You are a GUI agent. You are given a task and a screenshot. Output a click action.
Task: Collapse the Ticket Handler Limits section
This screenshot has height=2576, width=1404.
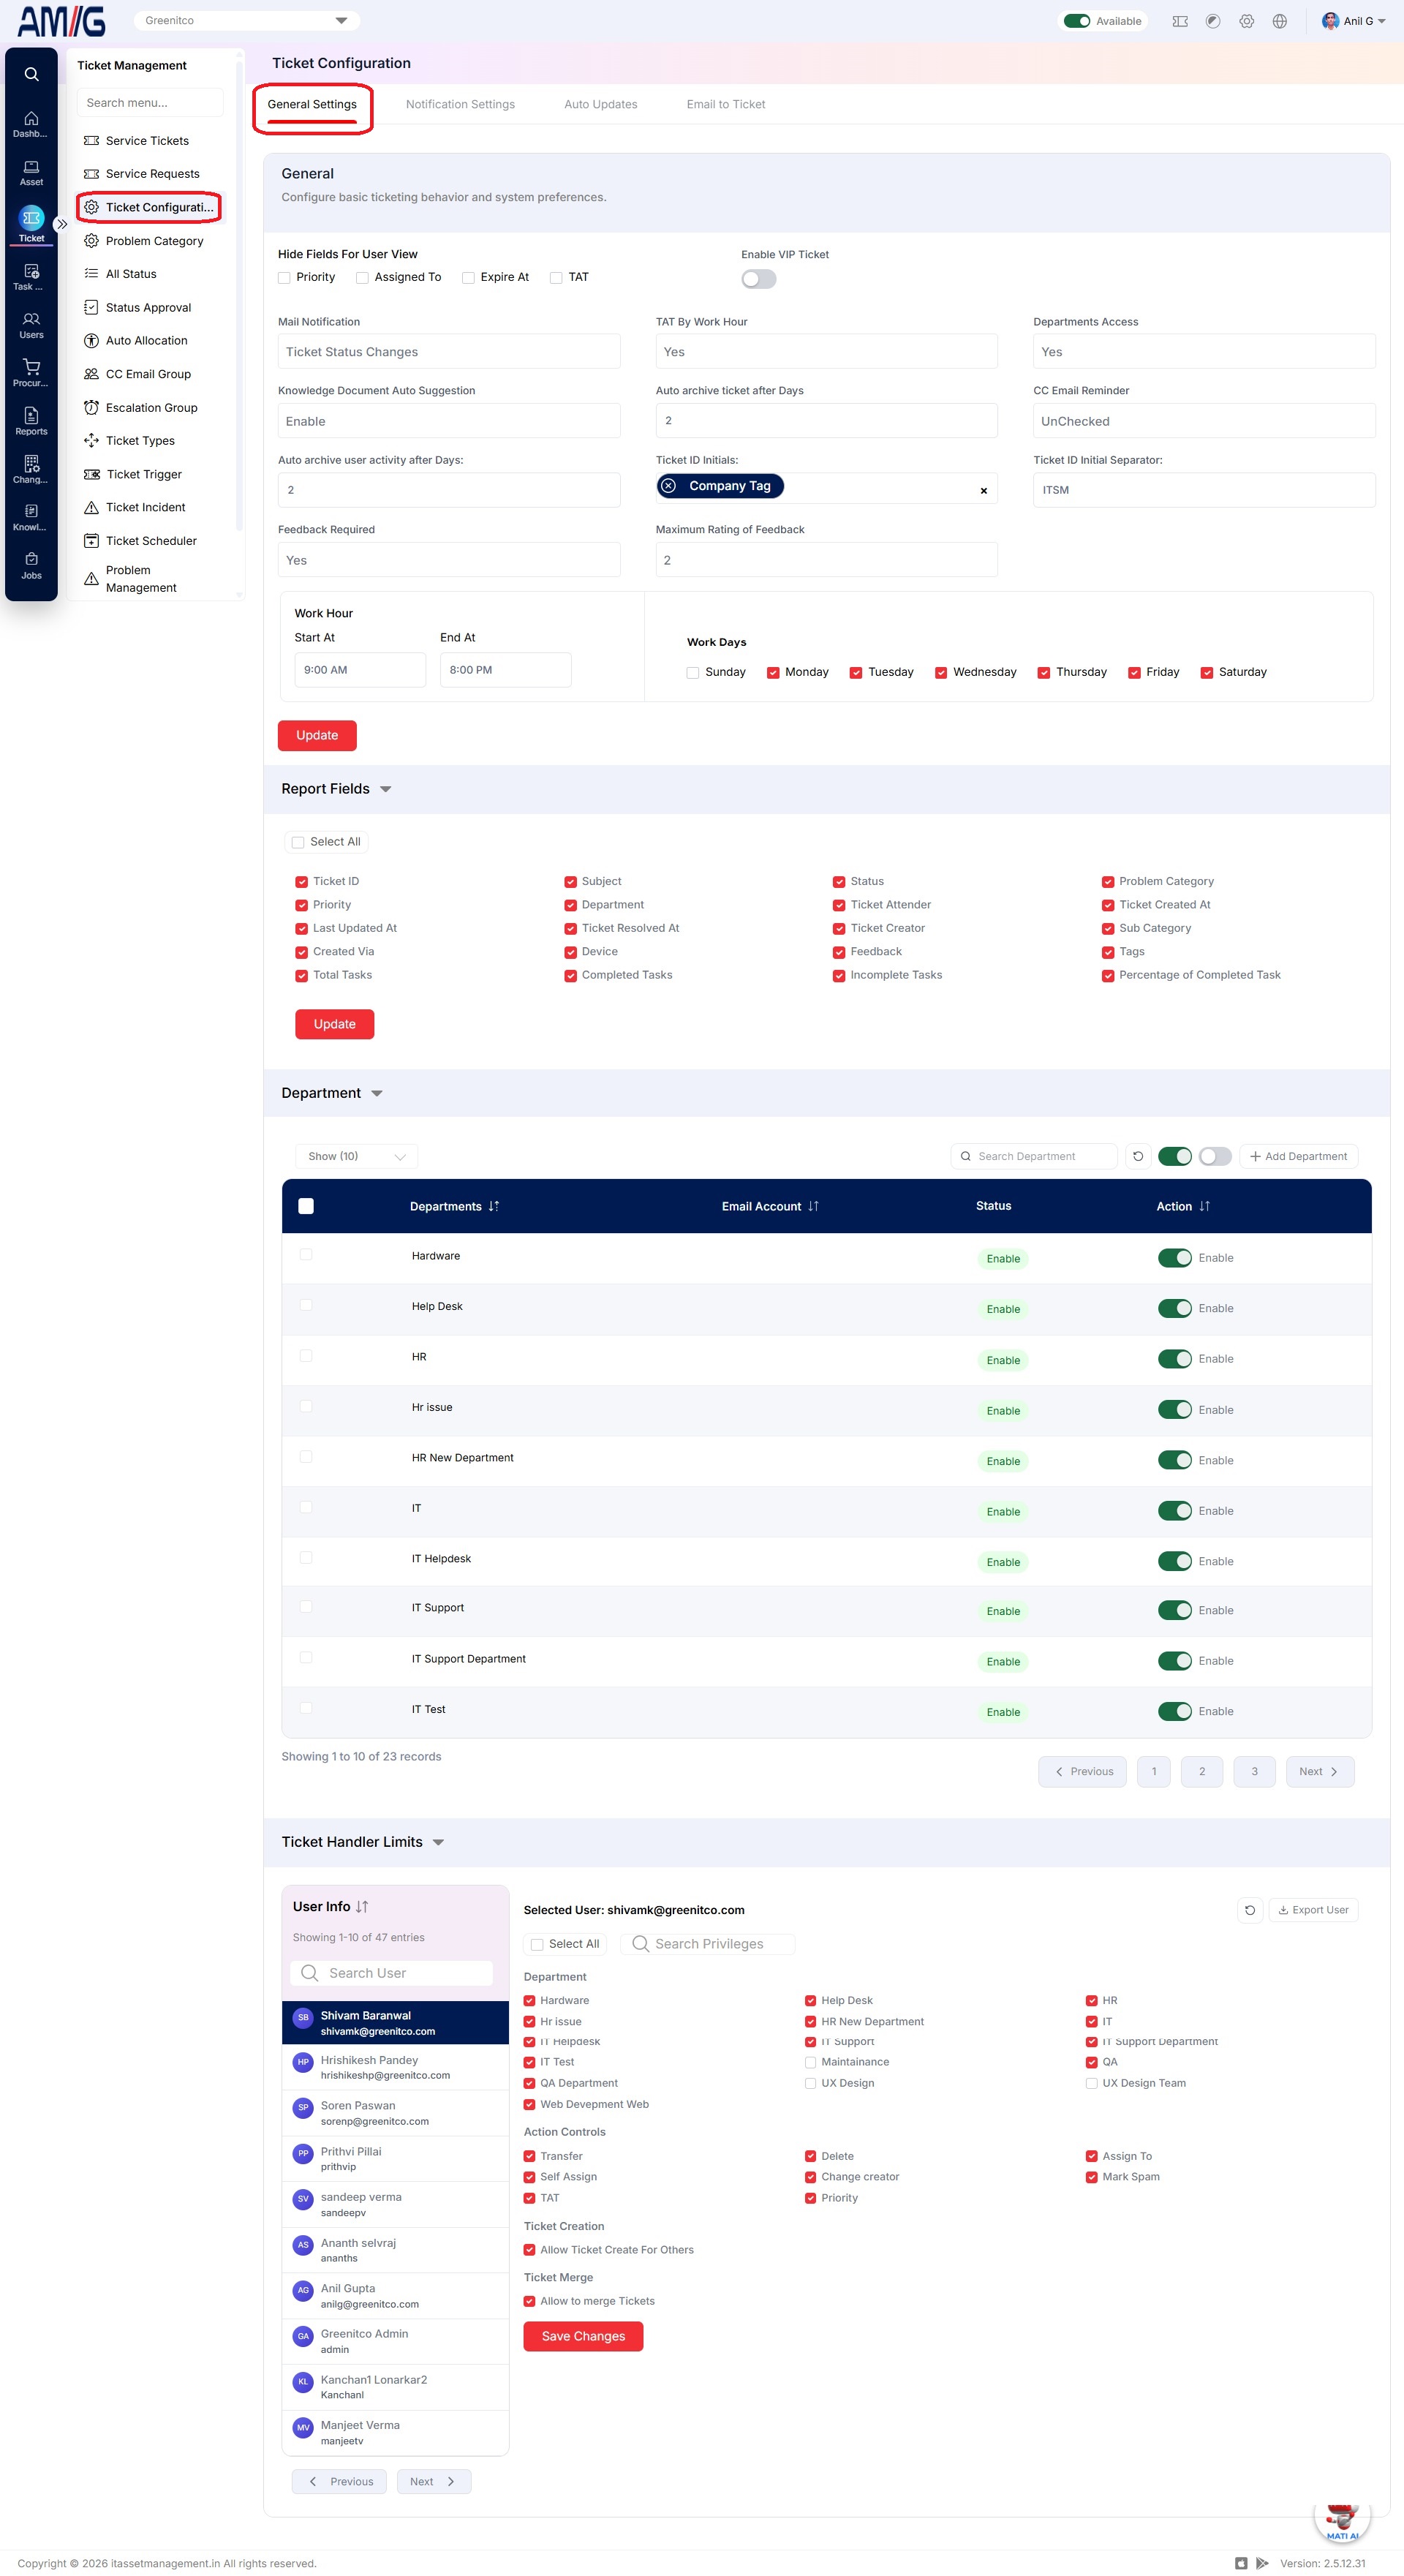tap(438, 1843)
